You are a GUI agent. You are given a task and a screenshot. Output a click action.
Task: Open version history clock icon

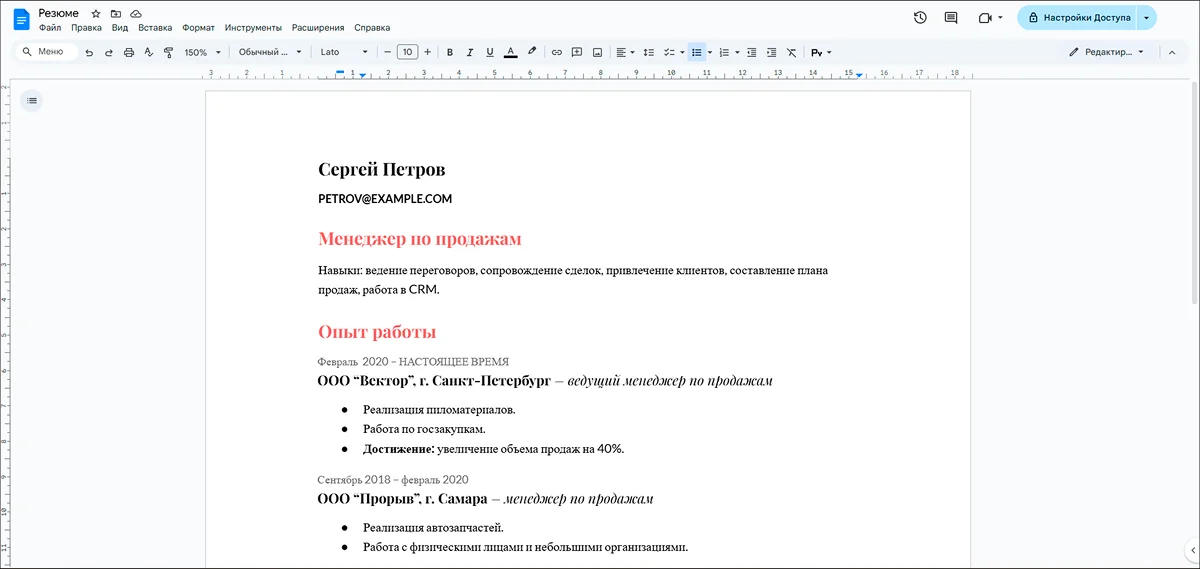coord(920,18)
